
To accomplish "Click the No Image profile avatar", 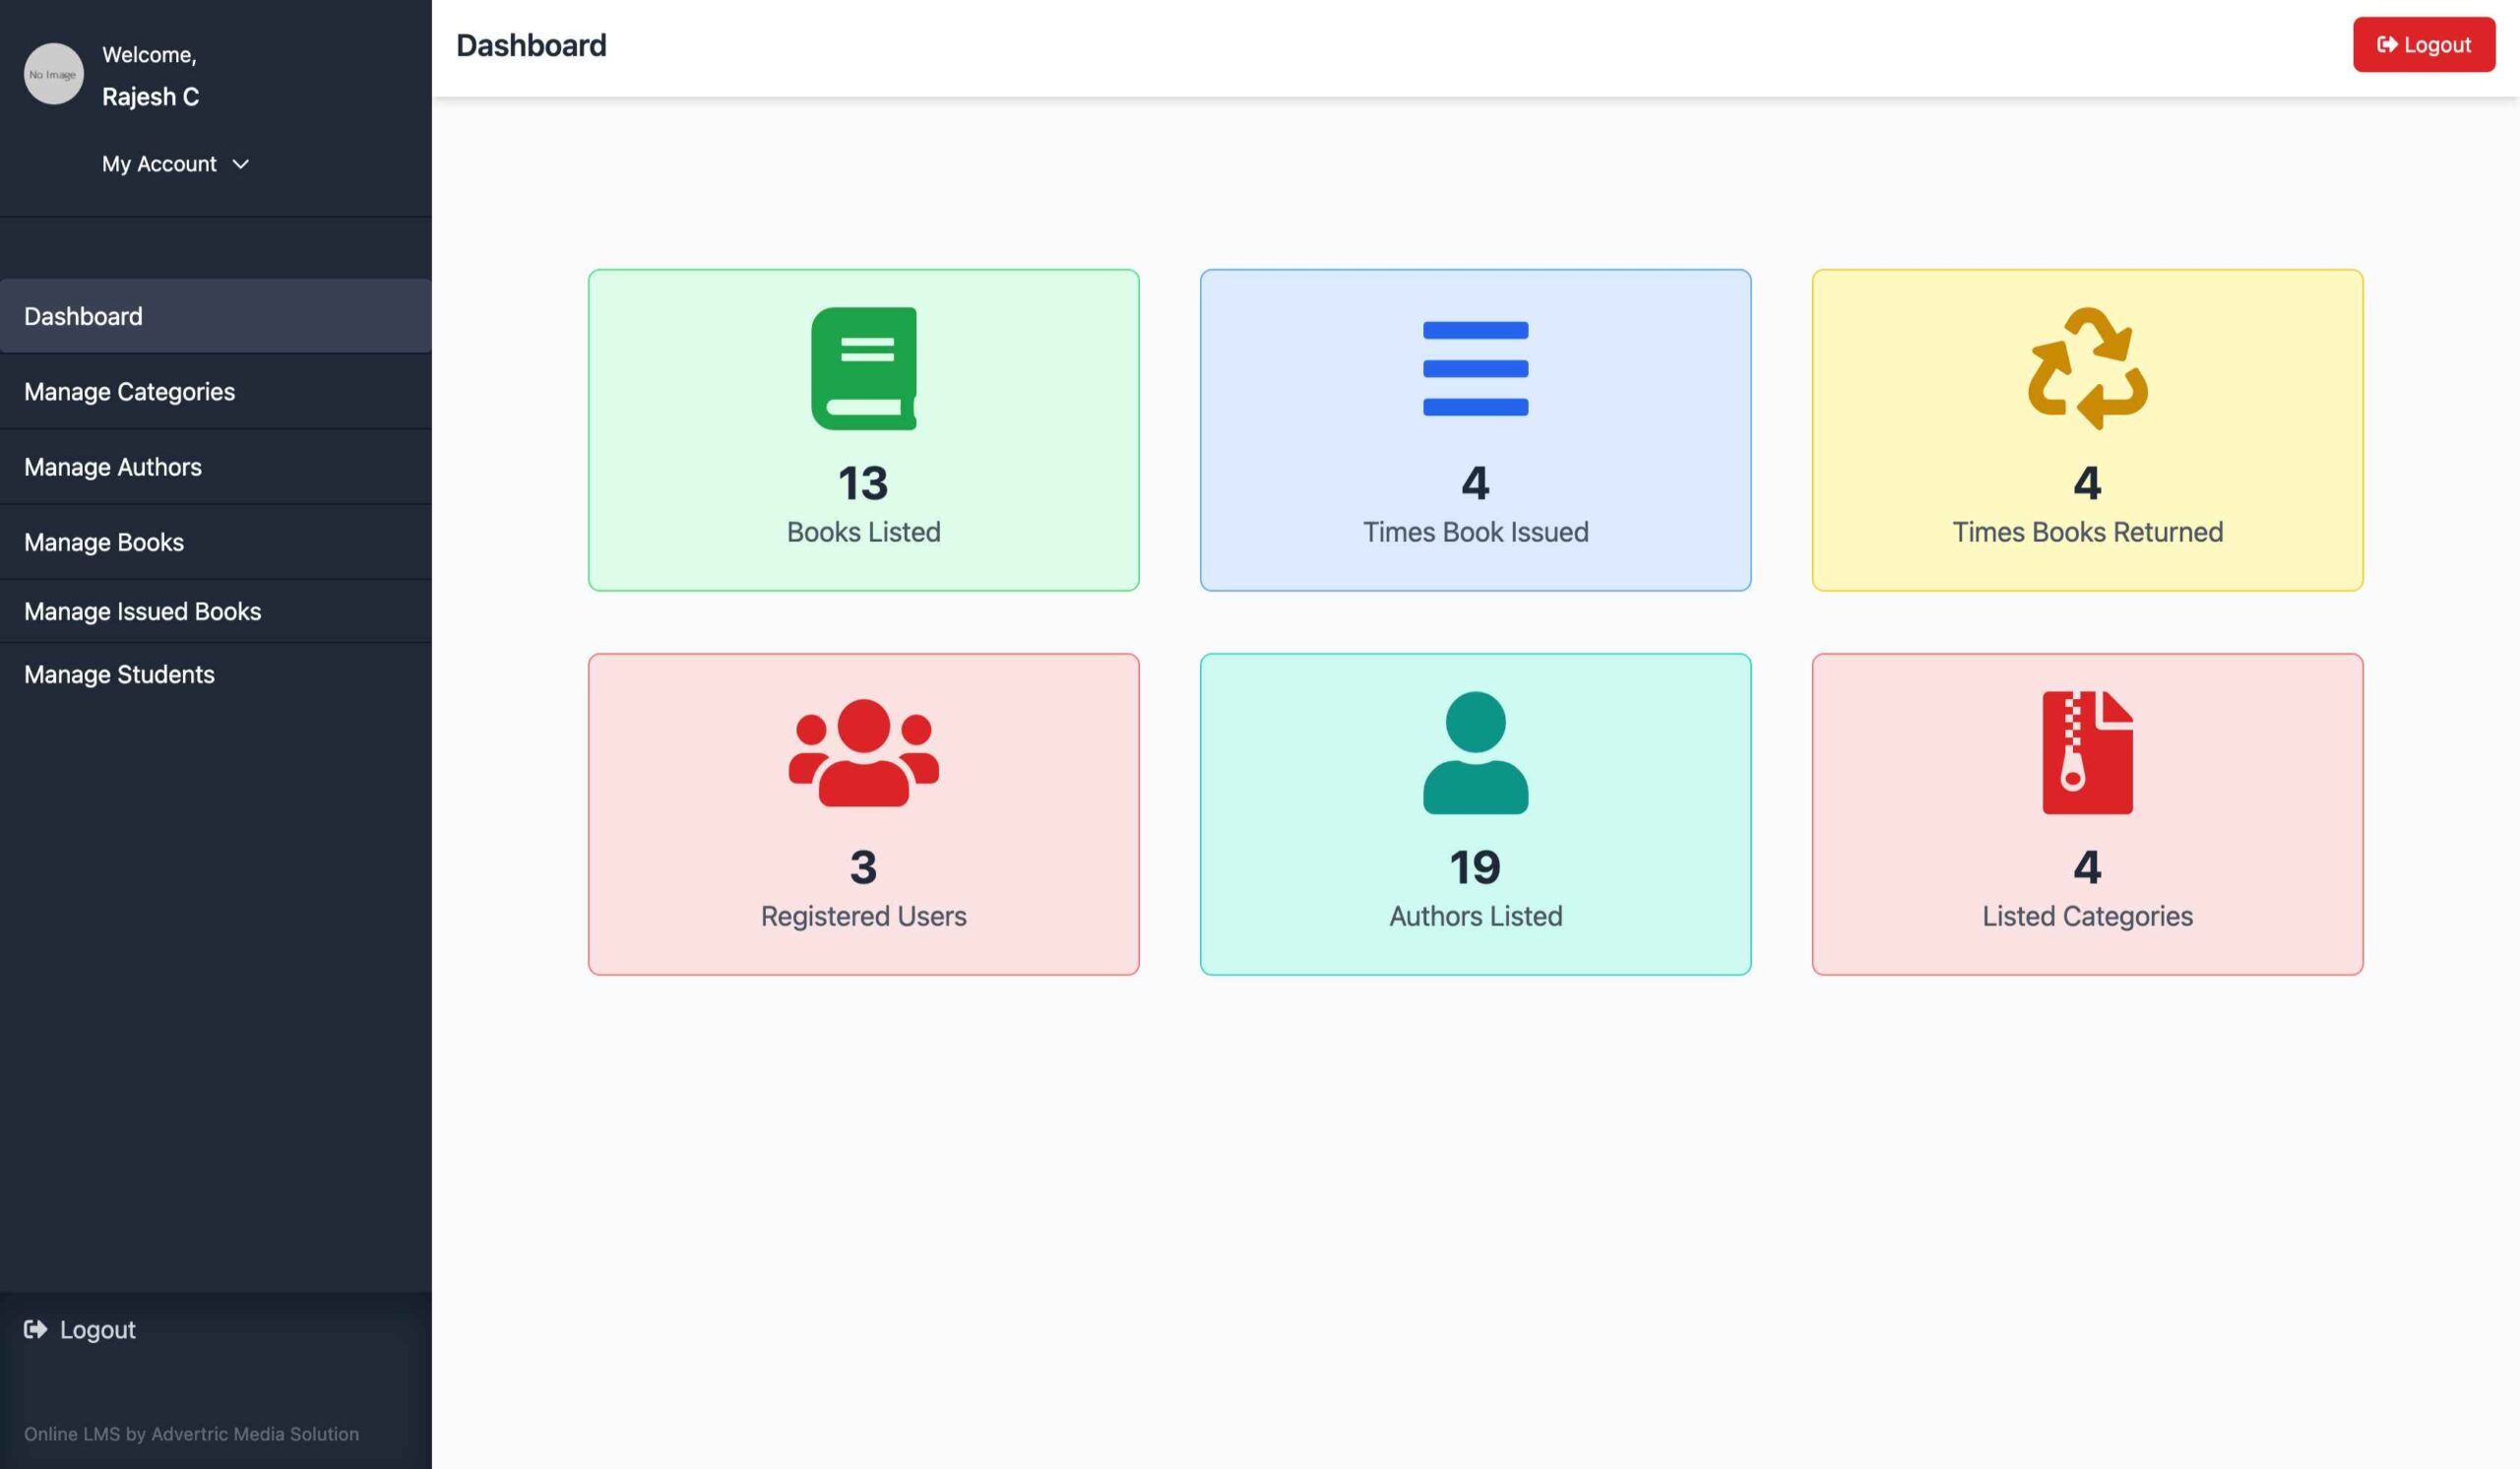I will [53, 74].
